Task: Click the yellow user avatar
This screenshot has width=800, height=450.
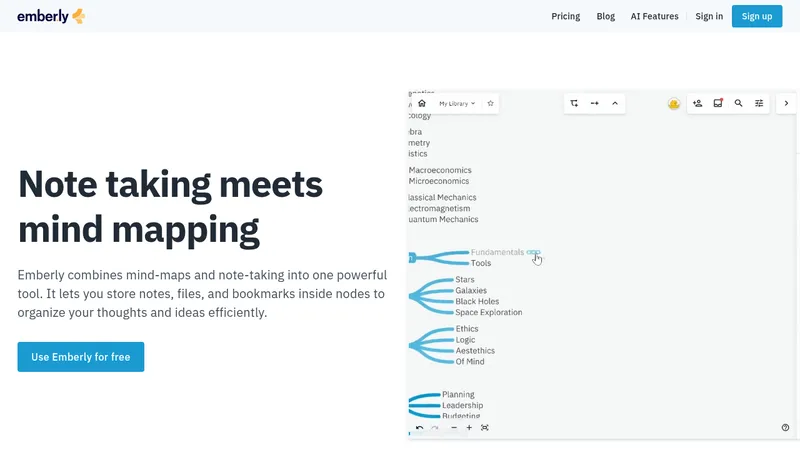Action: [x=673, y=104]
